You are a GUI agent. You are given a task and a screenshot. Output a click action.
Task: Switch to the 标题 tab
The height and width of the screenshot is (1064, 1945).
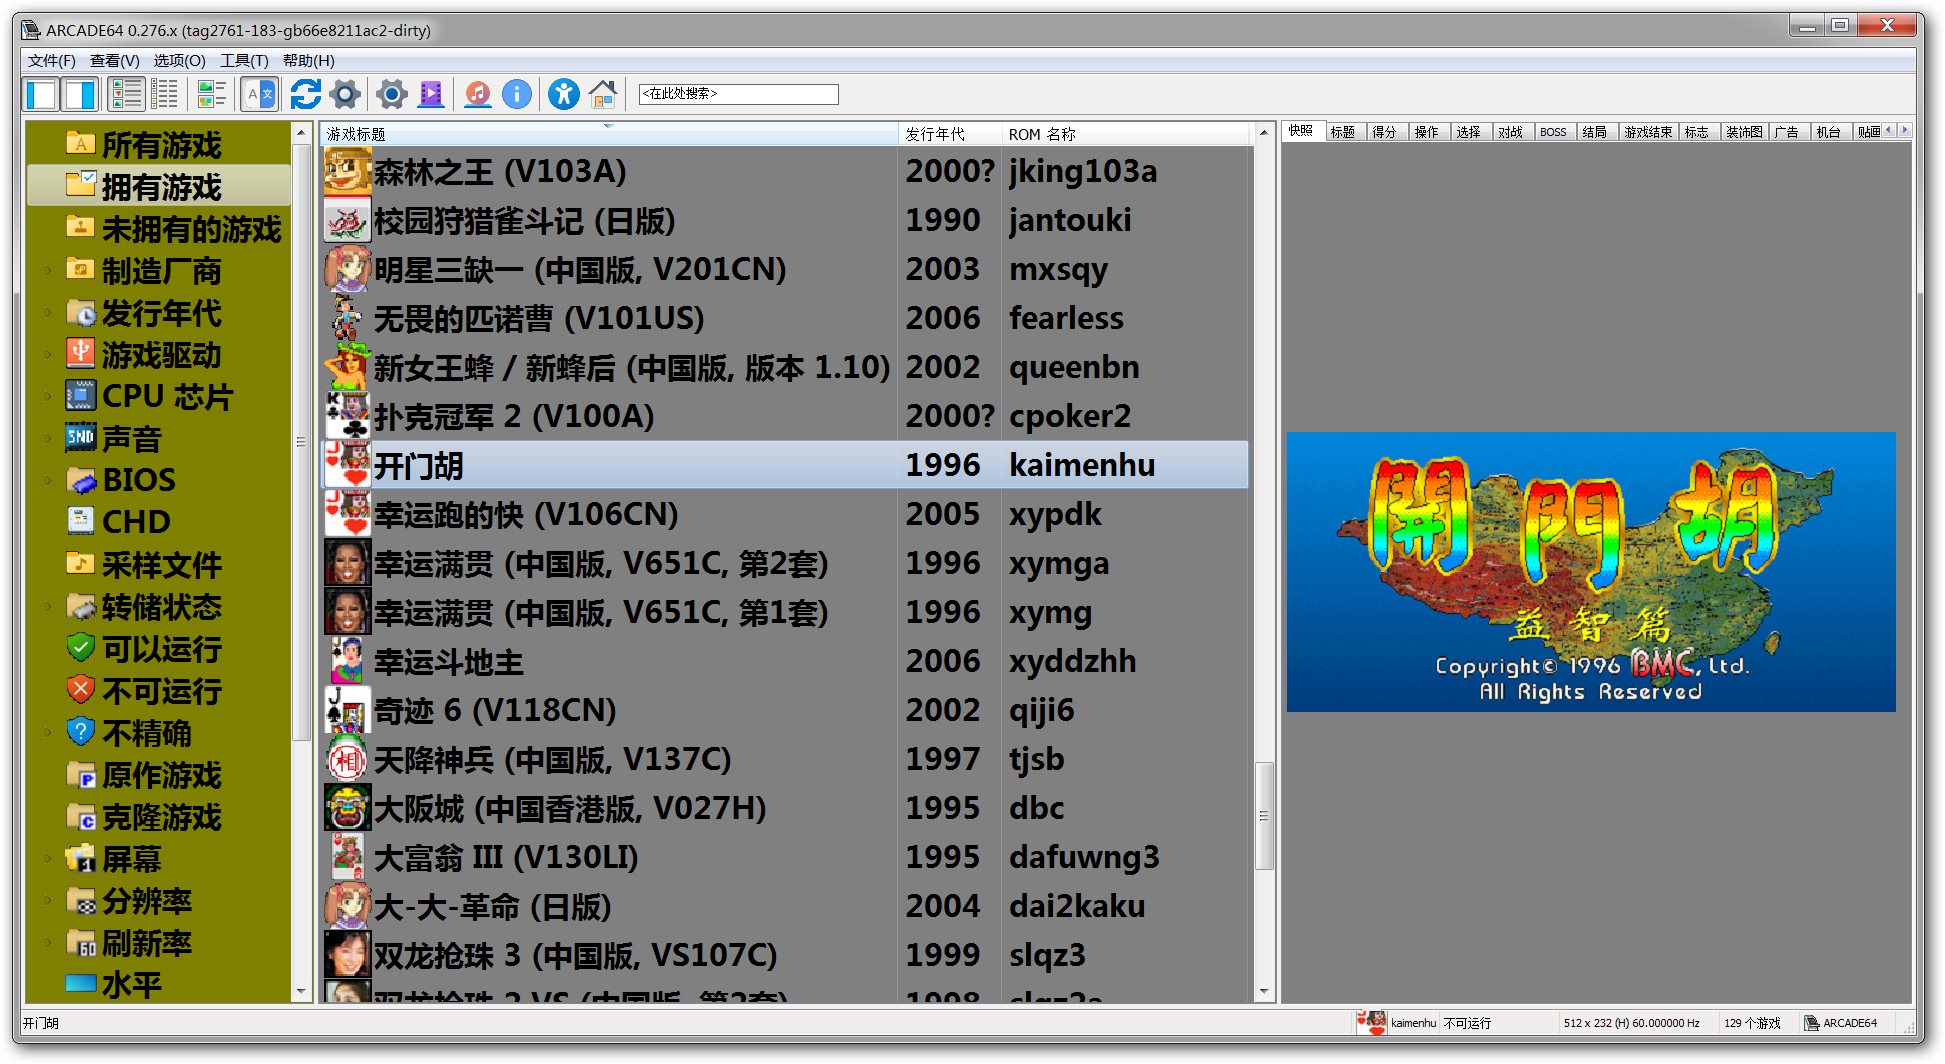tap(1343, 132)
